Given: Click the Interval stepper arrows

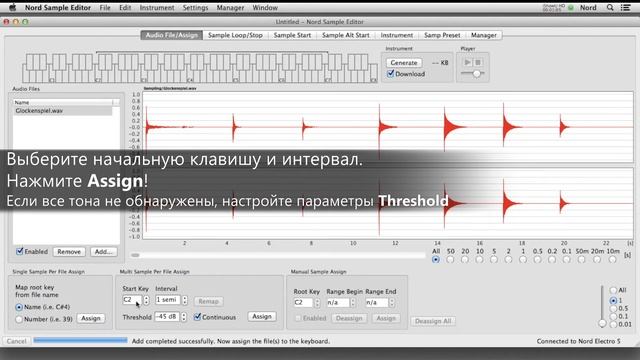Looking at the screenshot, I should (x=184, y=300).
